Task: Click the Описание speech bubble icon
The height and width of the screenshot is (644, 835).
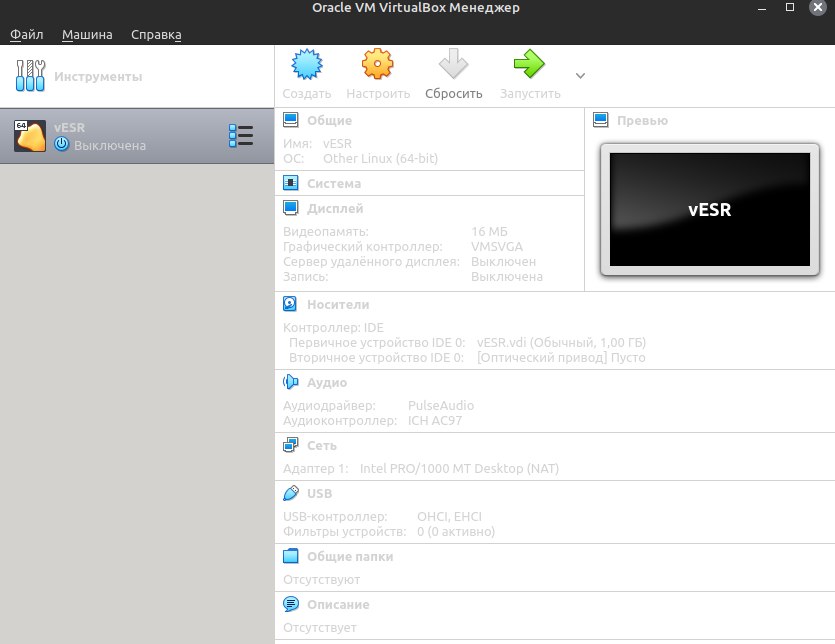Action: [x=290, y=604]
